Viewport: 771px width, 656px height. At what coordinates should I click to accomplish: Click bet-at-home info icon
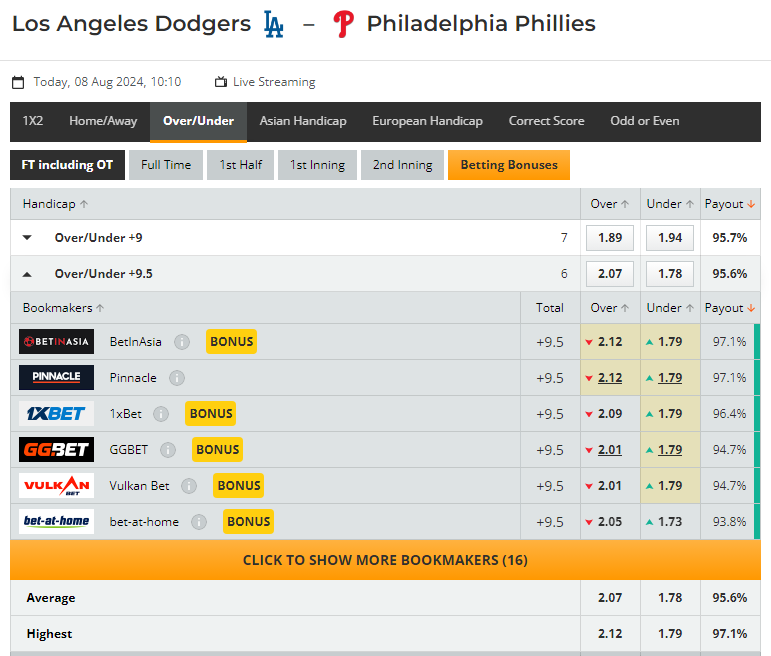coord(199,522)
